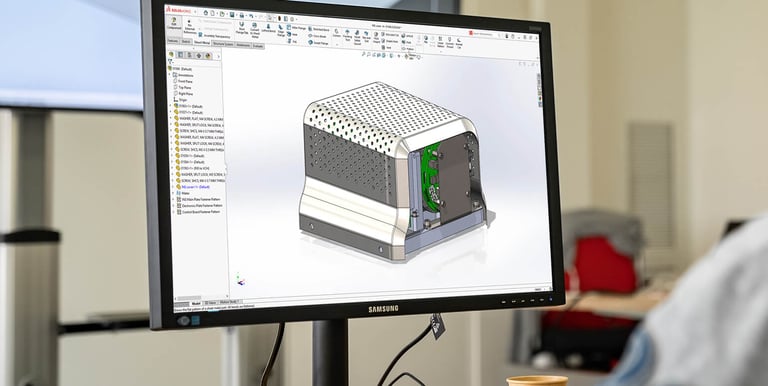Screen dimensions: 768x386
Task: Click the Open document icon
Action: [222, 14]
